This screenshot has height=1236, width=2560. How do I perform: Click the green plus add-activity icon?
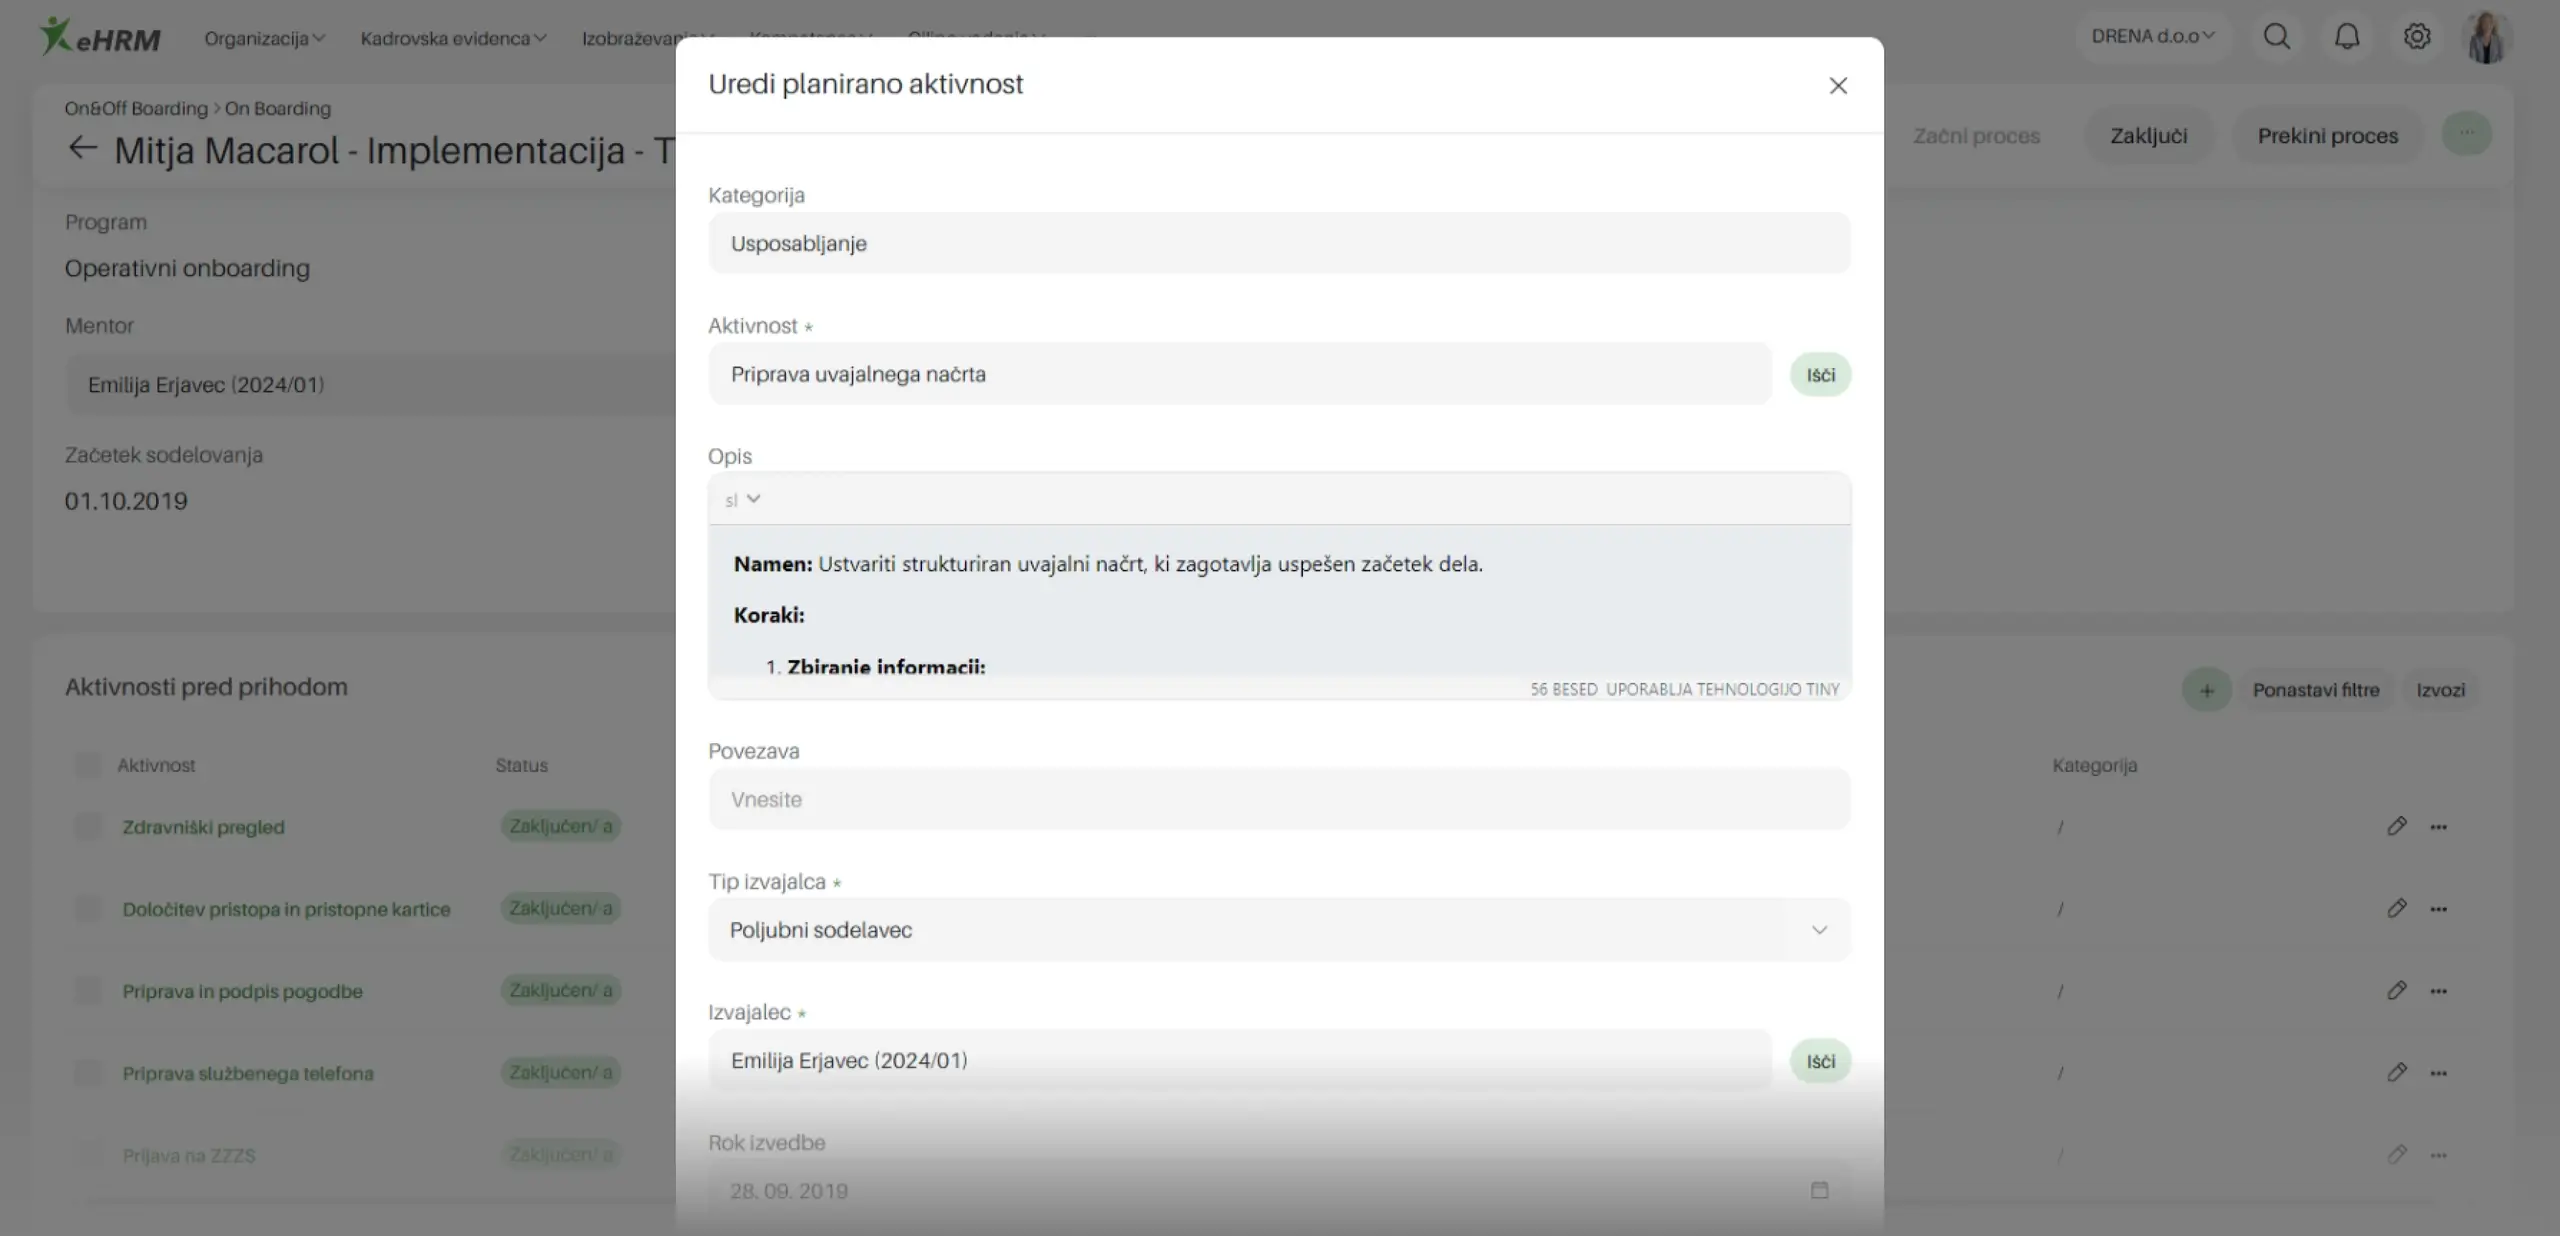pos(2207,690)
